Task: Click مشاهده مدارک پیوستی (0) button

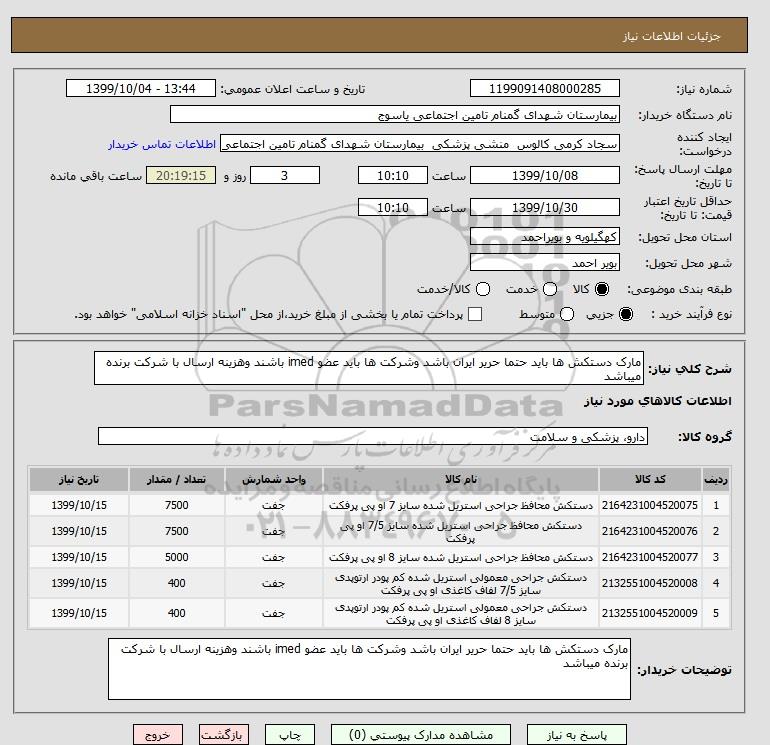Action: (421, 735)
